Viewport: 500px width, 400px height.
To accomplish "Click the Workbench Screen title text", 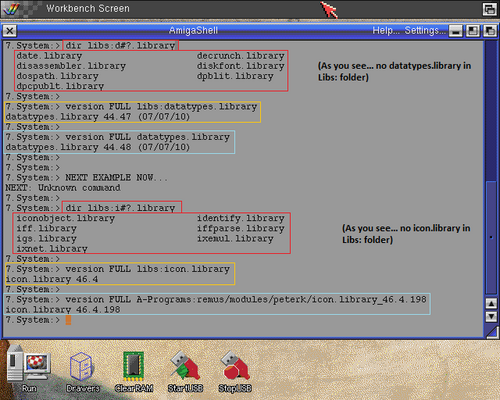I will pos(88,9).
